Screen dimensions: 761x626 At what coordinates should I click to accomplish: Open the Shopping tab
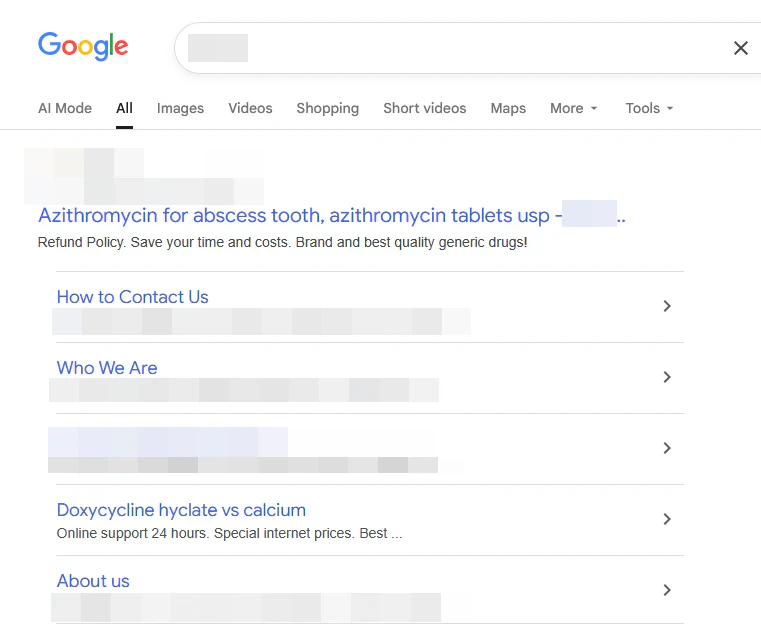click(x=327, y=108)
